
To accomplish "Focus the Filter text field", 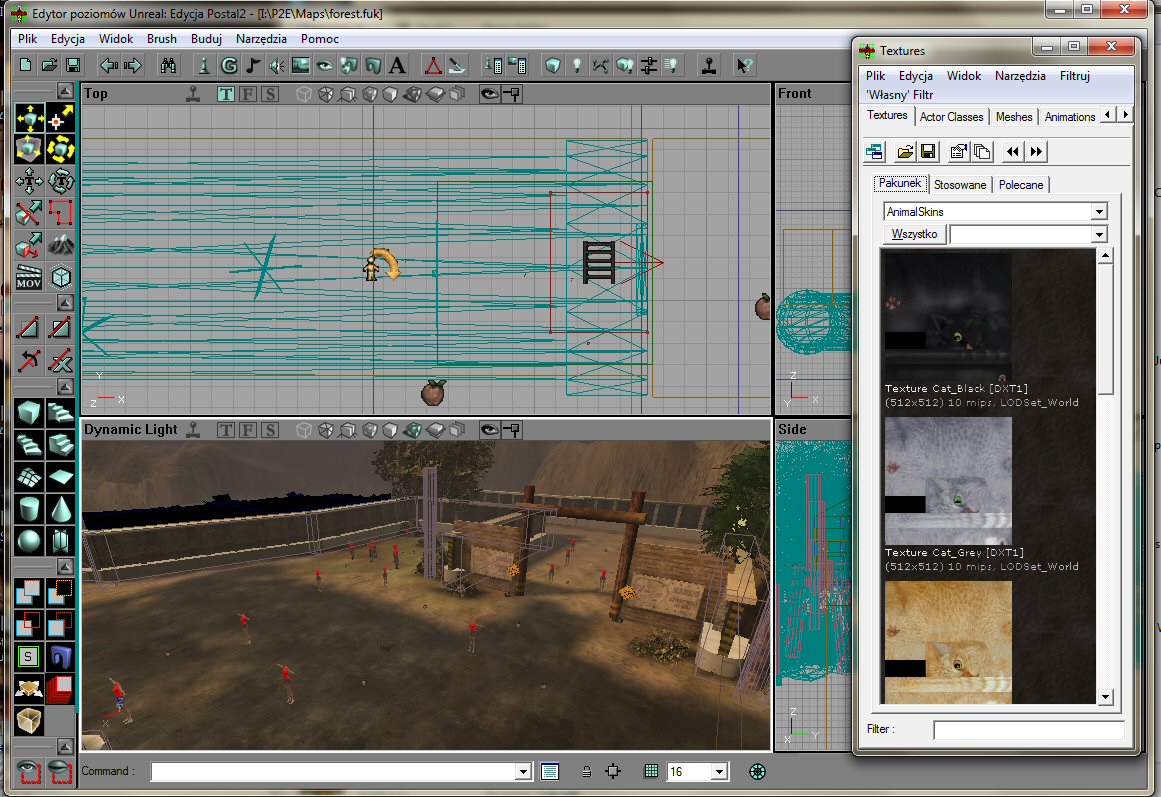I will pos(1028,730).
